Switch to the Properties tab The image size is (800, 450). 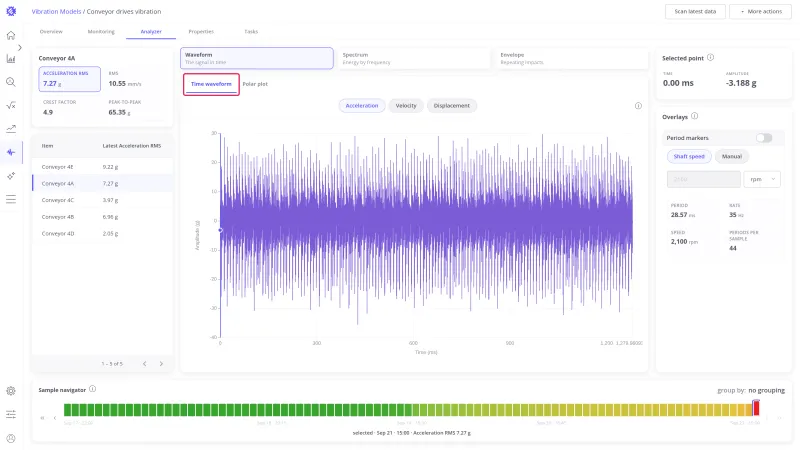click(201, 32)
